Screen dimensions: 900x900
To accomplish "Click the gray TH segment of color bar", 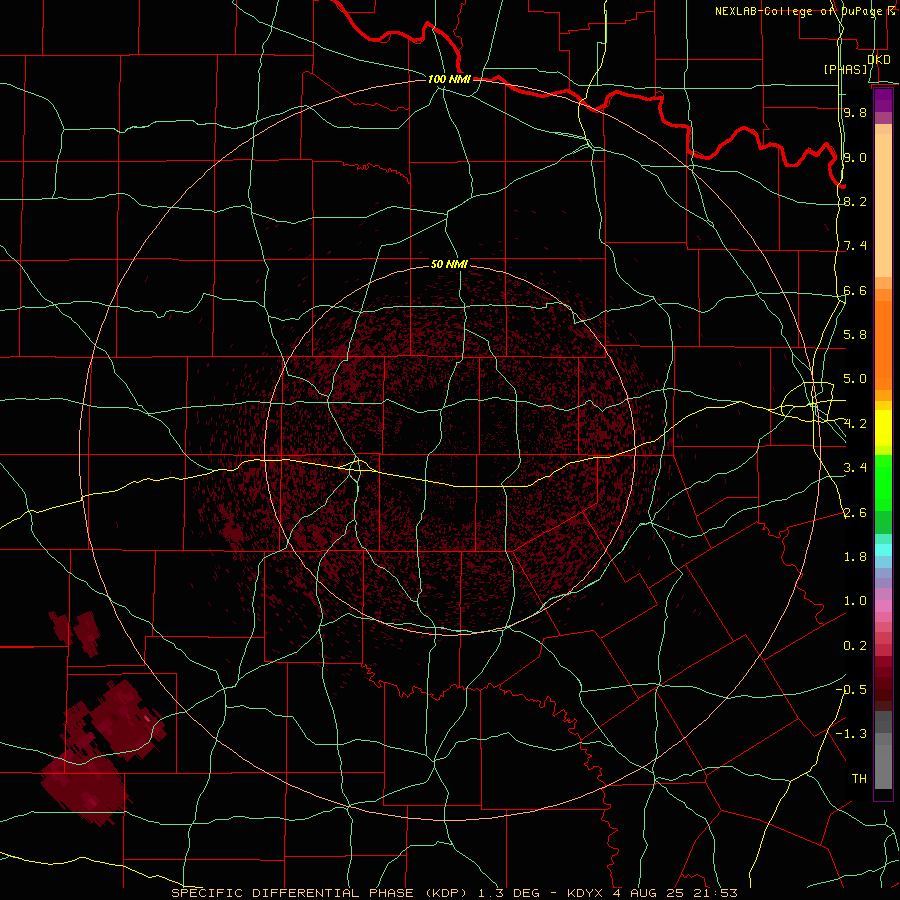I will pos(883,767).
